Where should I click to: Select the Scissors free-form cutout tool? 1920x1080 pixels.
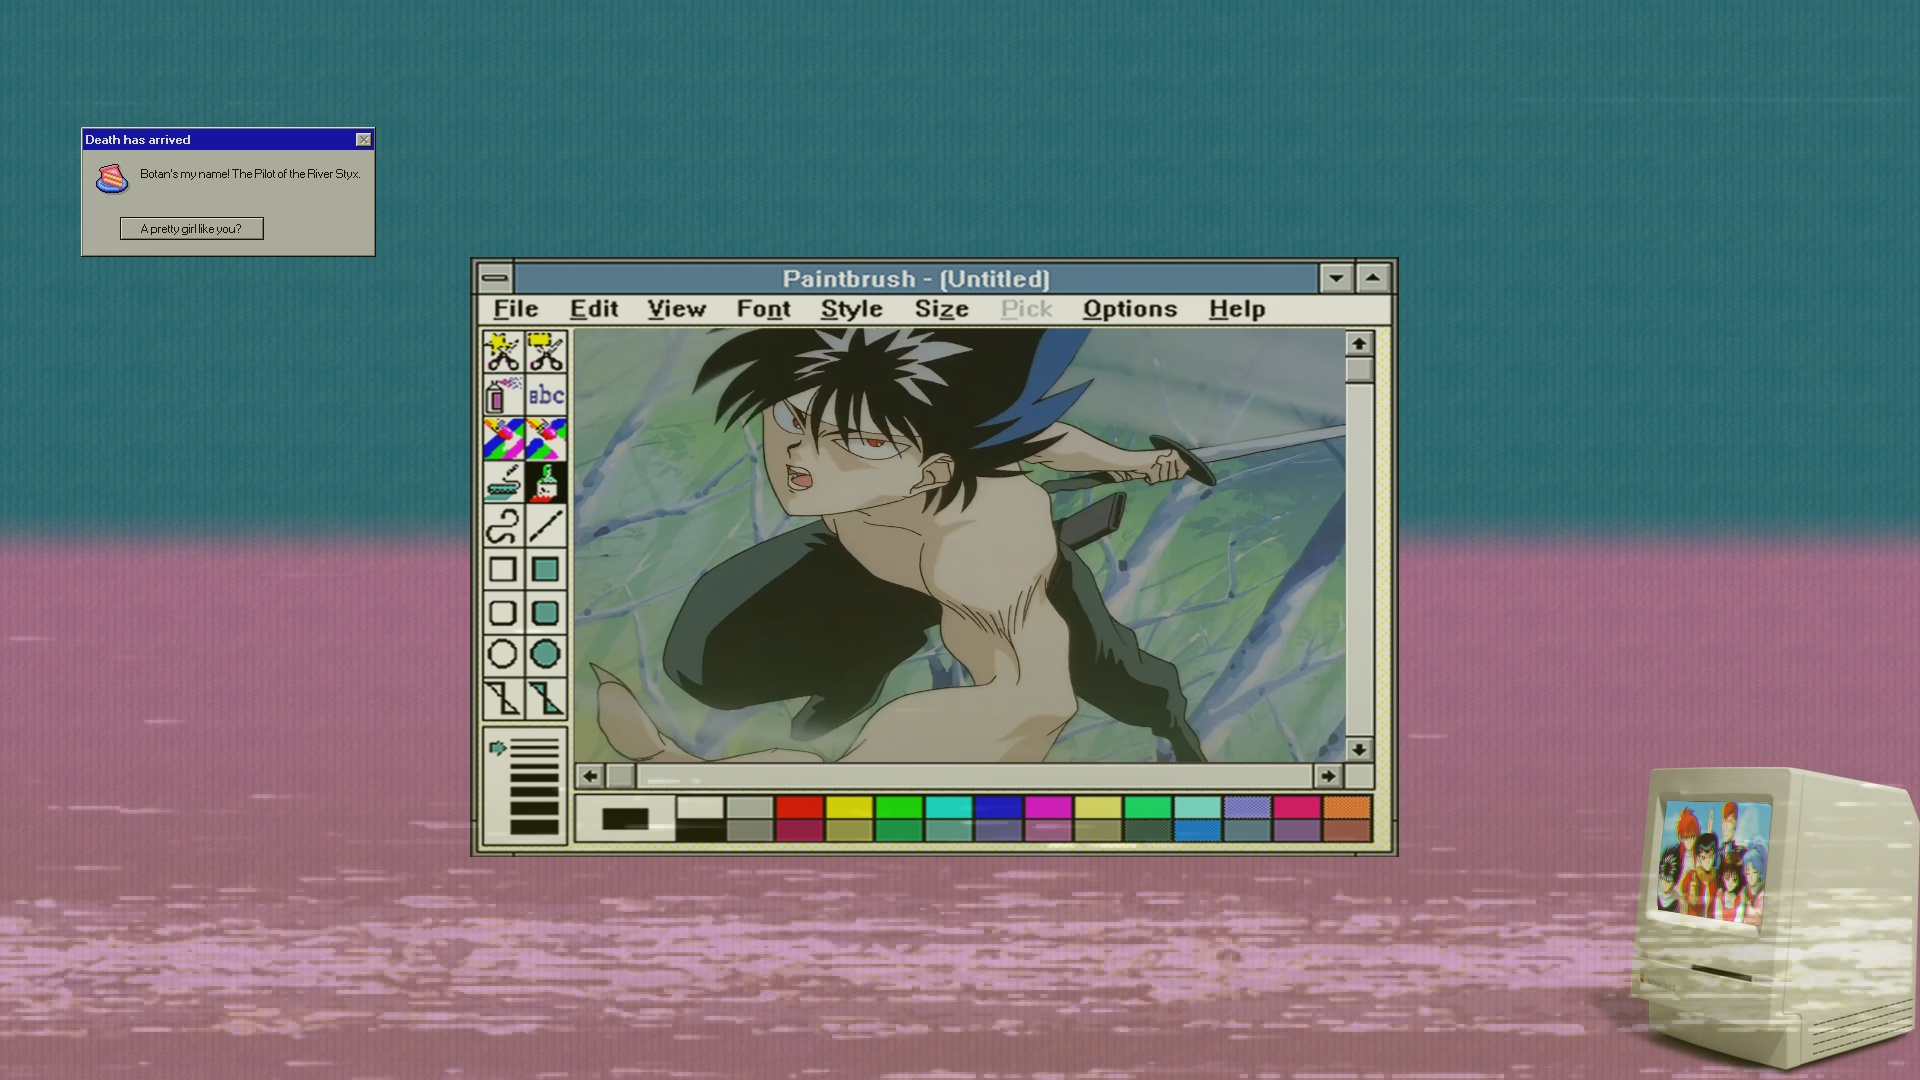(x=502, y=352)
